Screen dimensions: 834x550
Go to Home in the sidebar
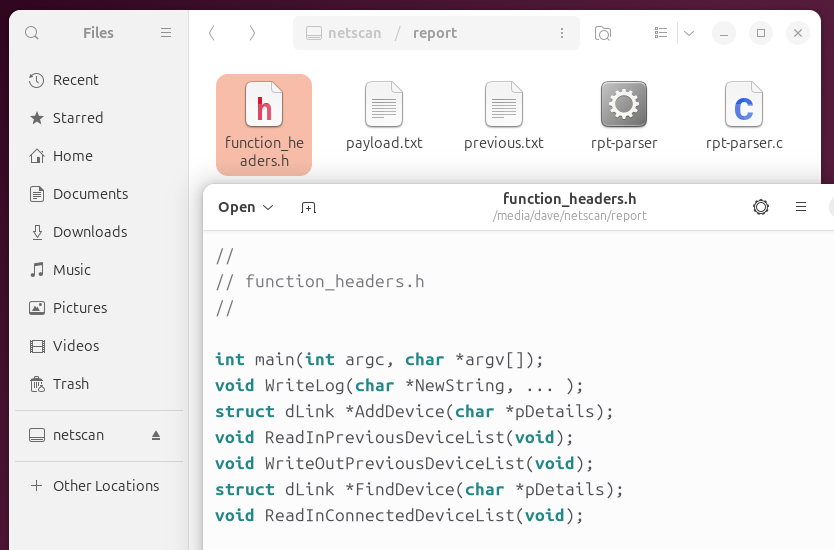tap(99, 156)
